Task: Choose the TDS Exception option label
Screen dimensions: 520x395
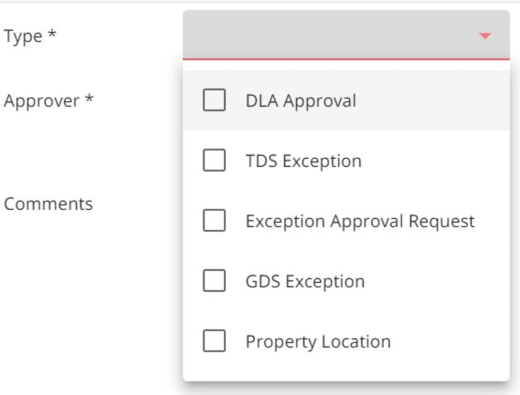Action: coord(304,161)
